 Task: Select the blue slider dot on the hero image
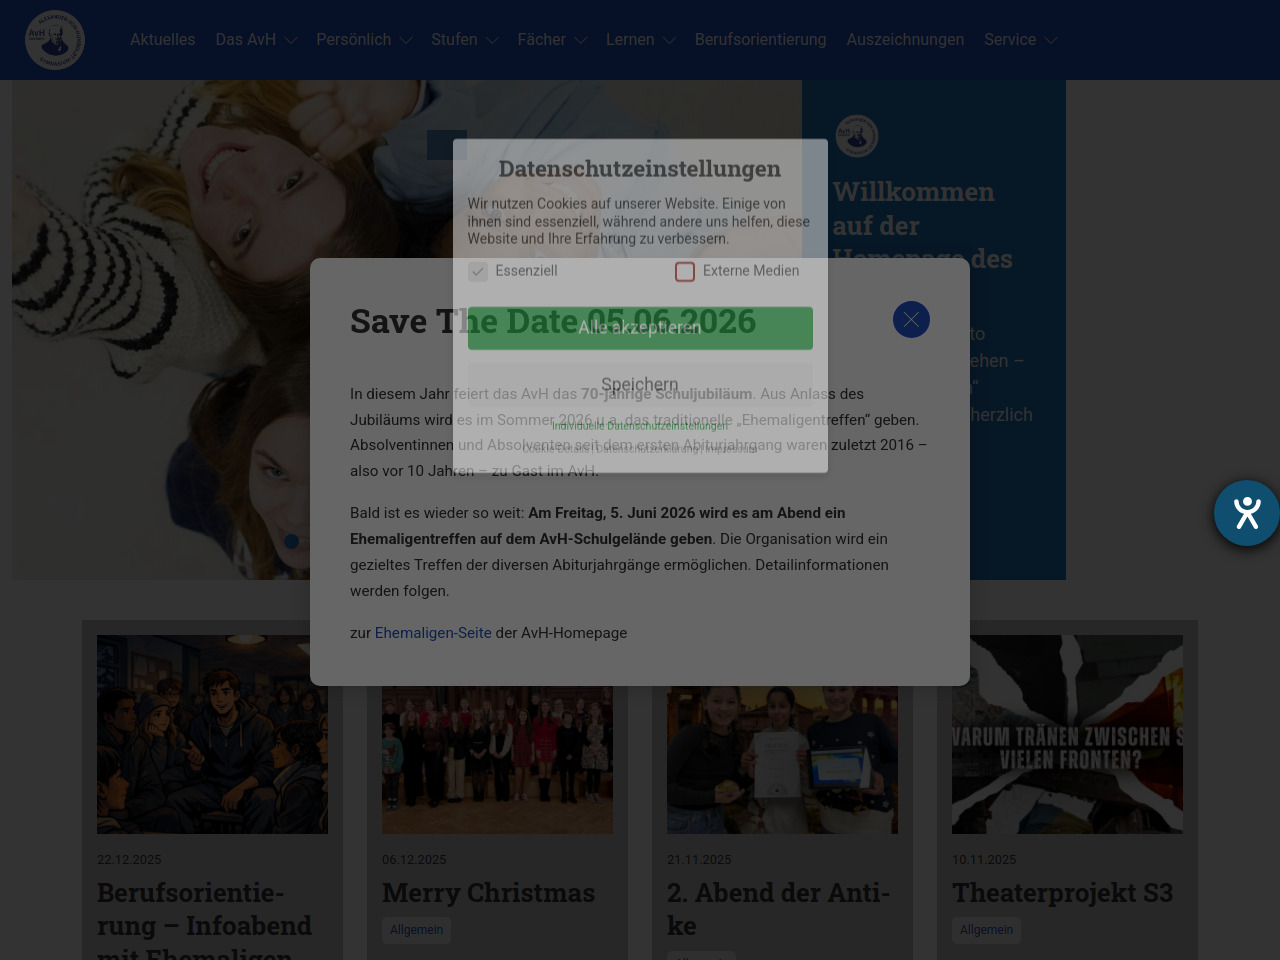pyautogui.click(x=291, y=541)
